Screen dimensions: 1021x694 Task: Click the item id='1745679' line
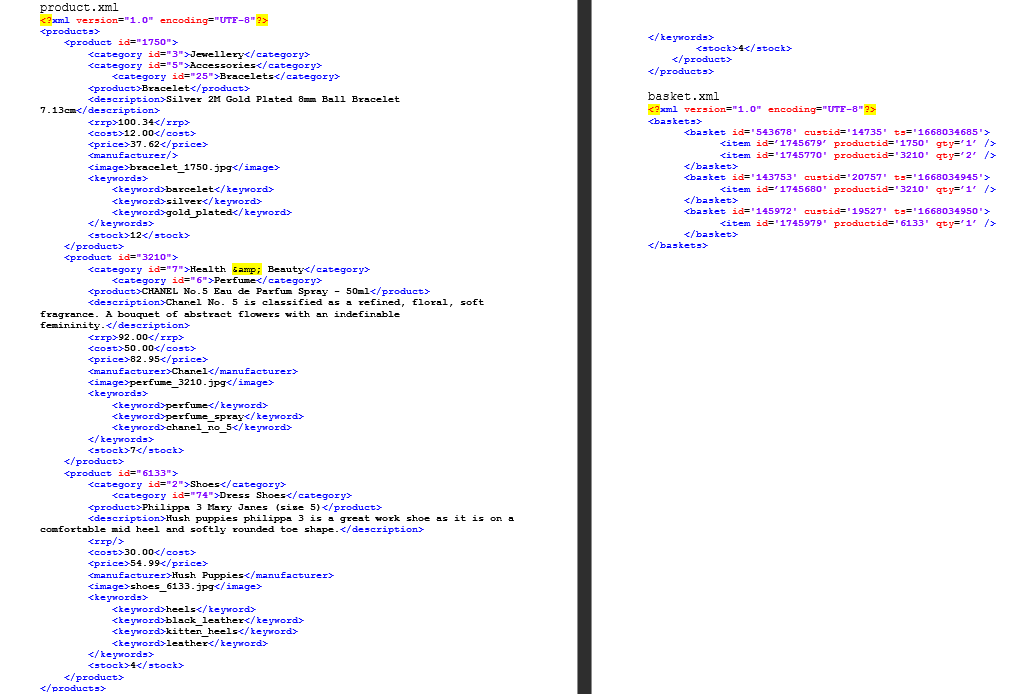pyautogui.click(x=858, y=144)
